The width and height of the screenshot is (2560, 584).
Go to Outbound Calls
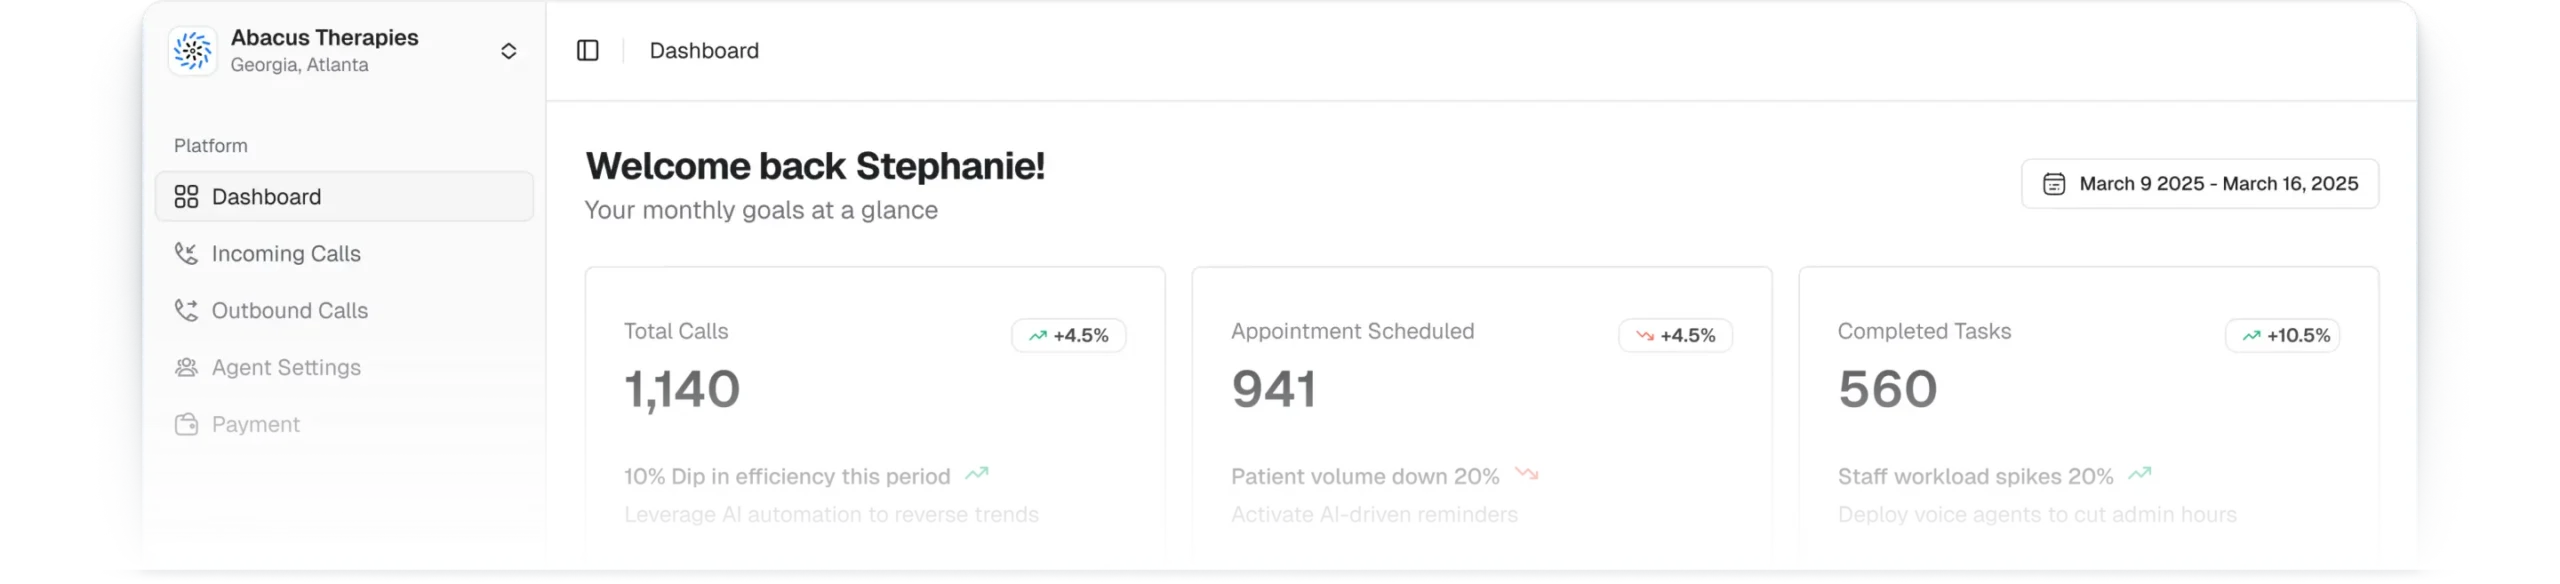tap(290, 311)
